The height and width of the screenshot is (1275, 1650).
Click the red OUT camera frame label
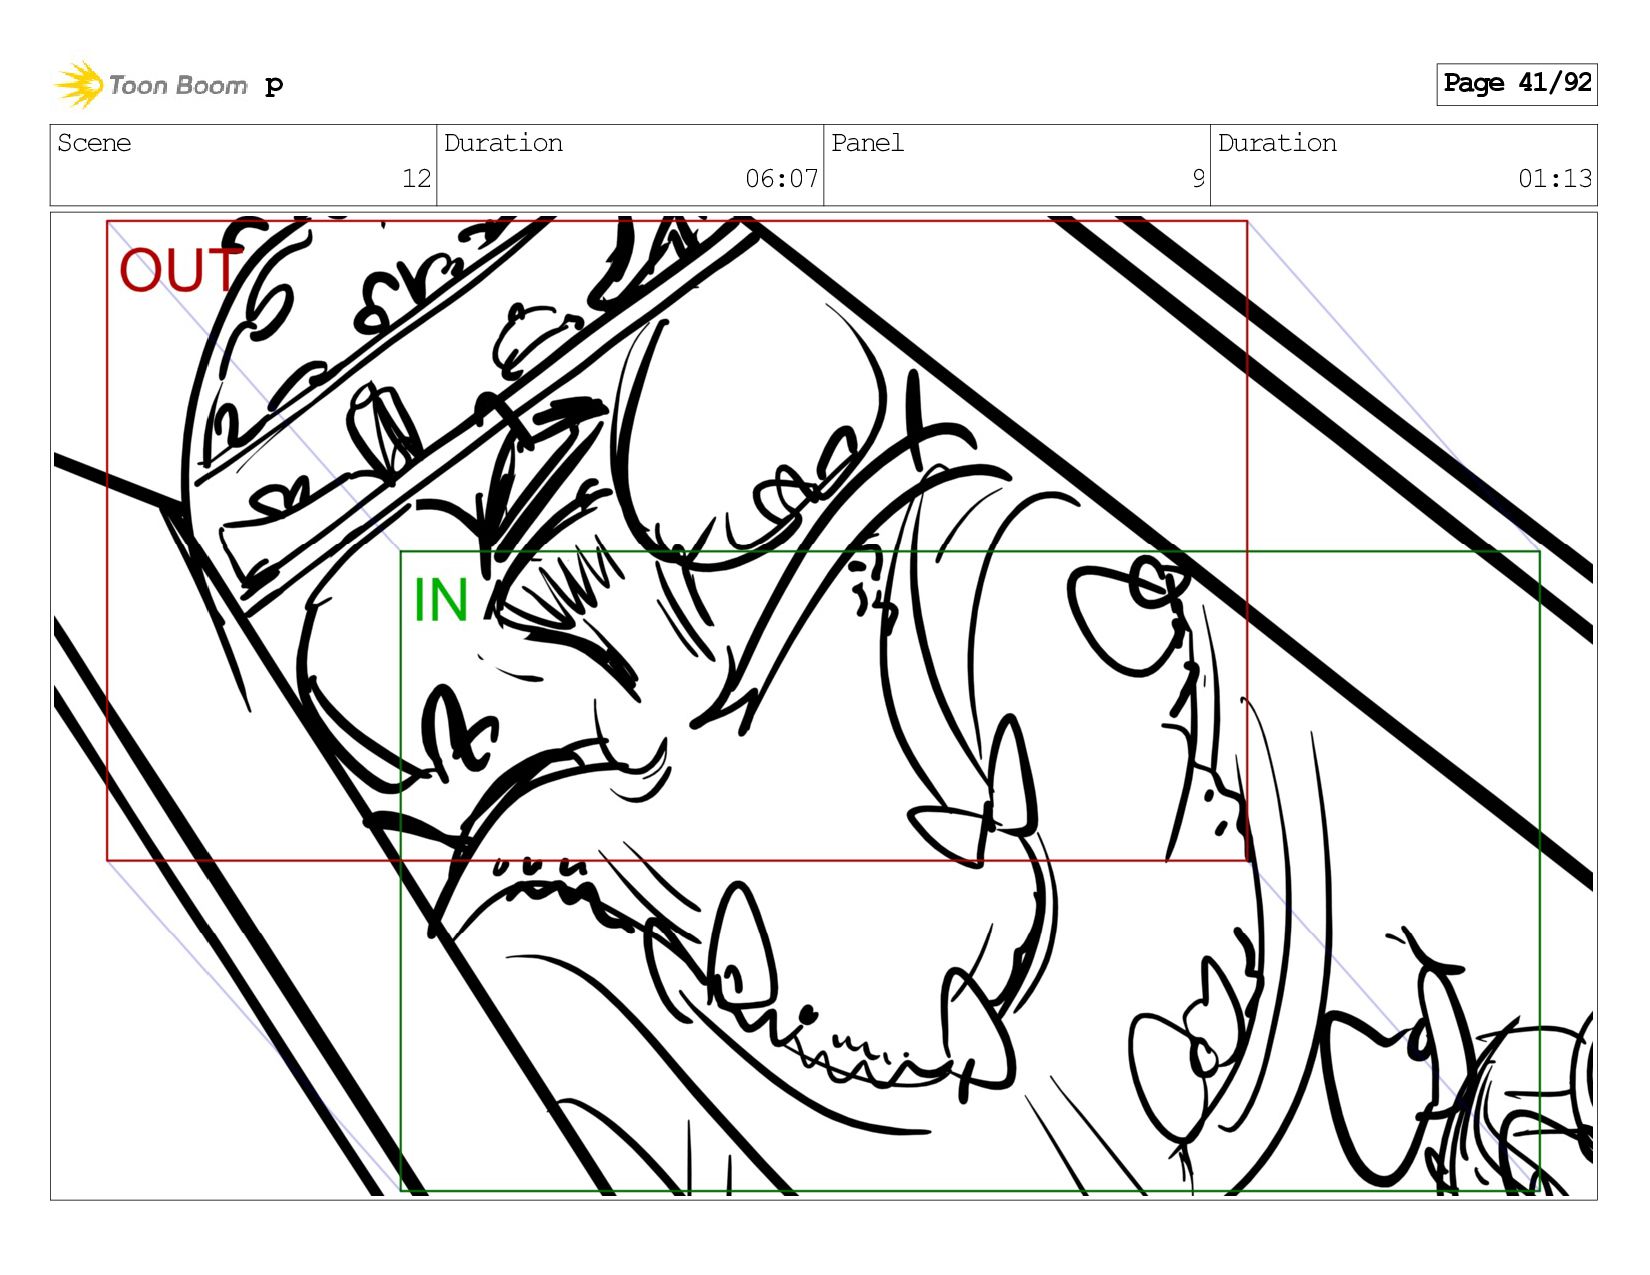(x=180, y=270)
